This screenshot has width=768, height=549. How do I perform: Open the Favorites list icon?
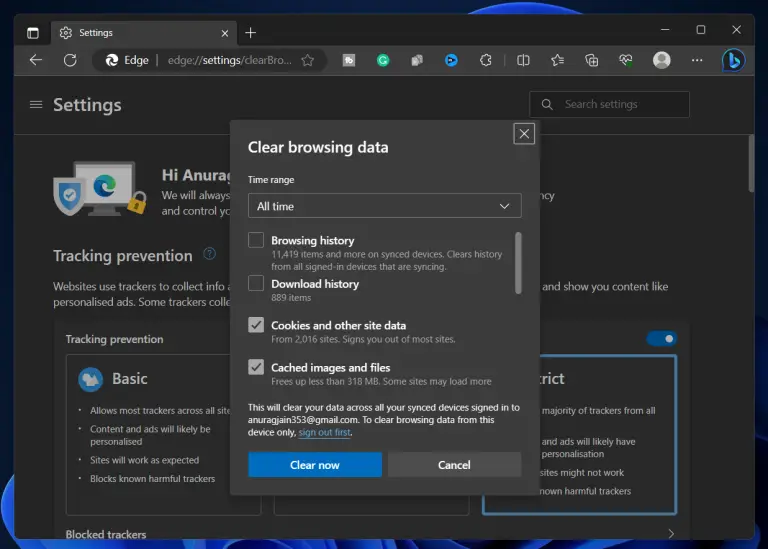tap(557, 60)
